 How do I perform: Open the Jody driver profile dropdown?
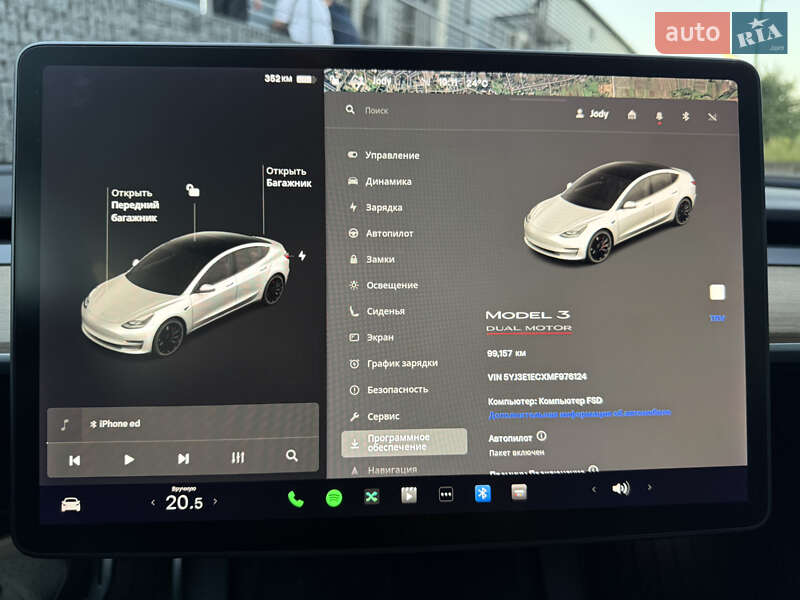point(592,114)
